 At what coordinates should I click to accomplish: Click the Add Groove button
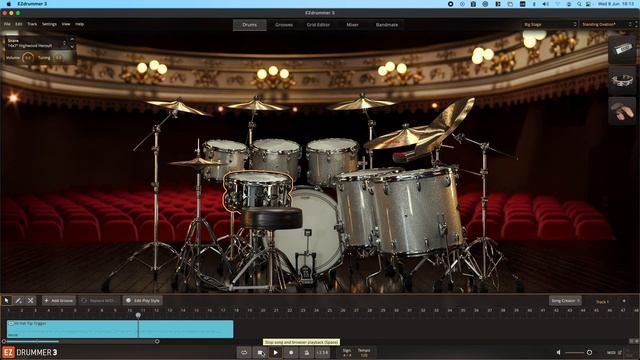59,300
